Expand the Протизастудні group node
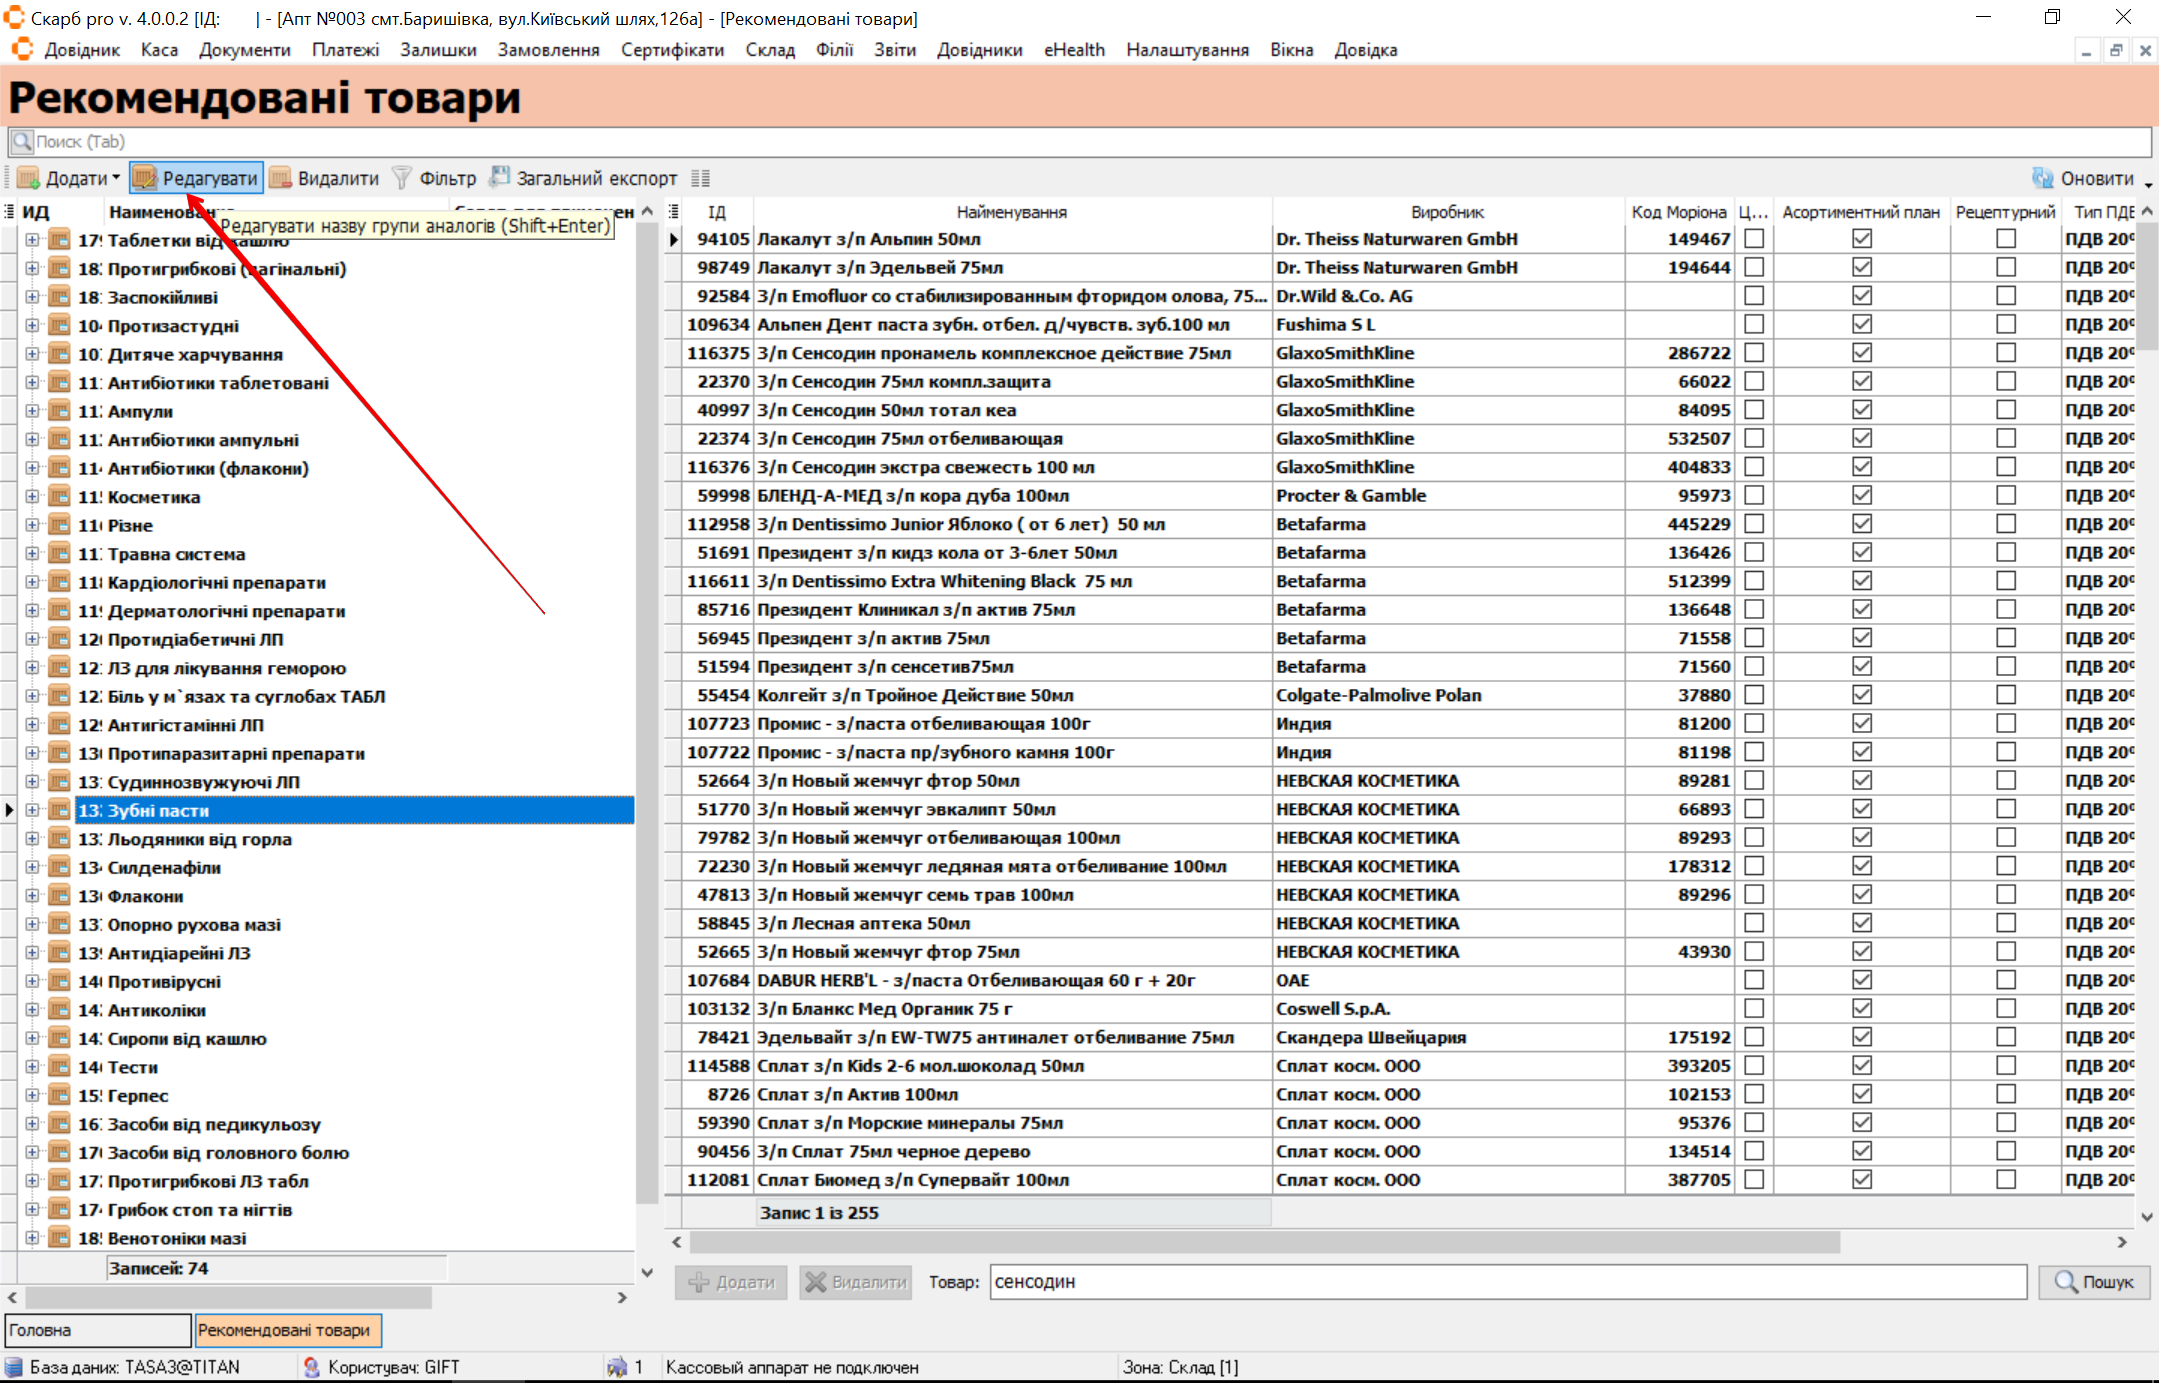The width and height of the screenshot is (2159, 1383). (x=32, y=326)
